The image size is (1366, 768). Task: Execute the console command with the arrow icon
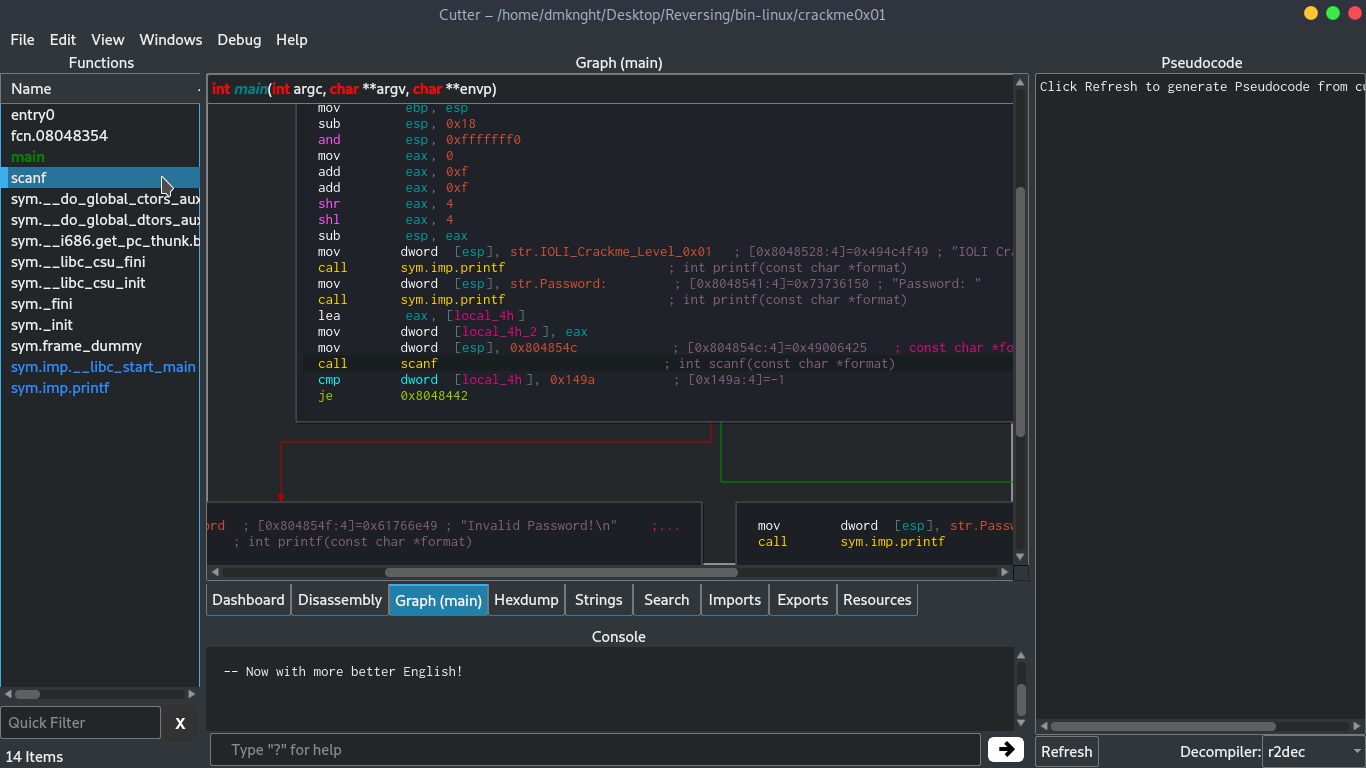1006,749
